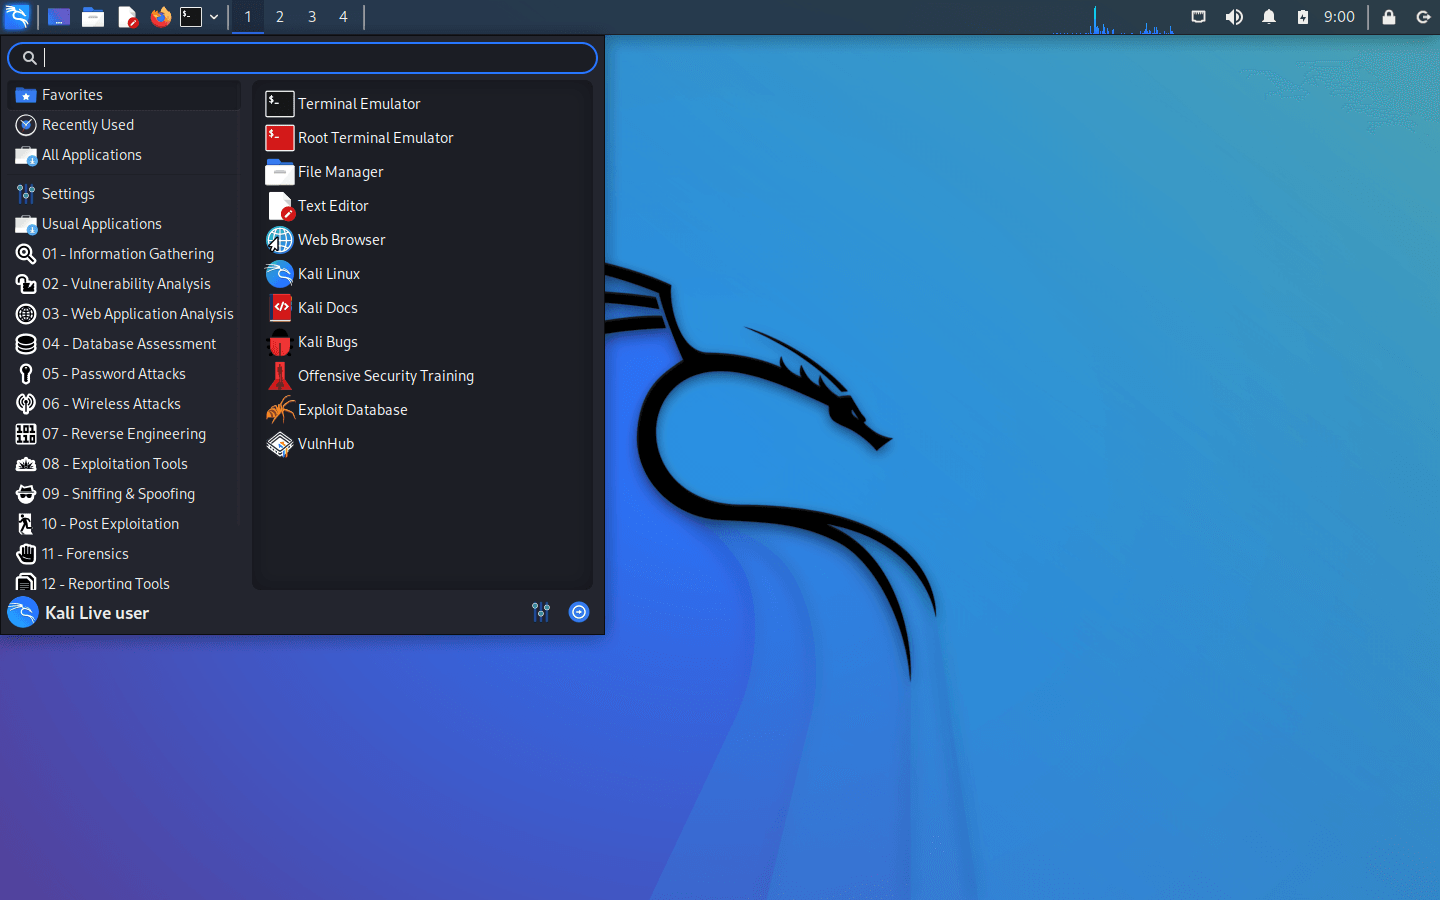Lock the screen using padlock icon

click(1389, 17)
